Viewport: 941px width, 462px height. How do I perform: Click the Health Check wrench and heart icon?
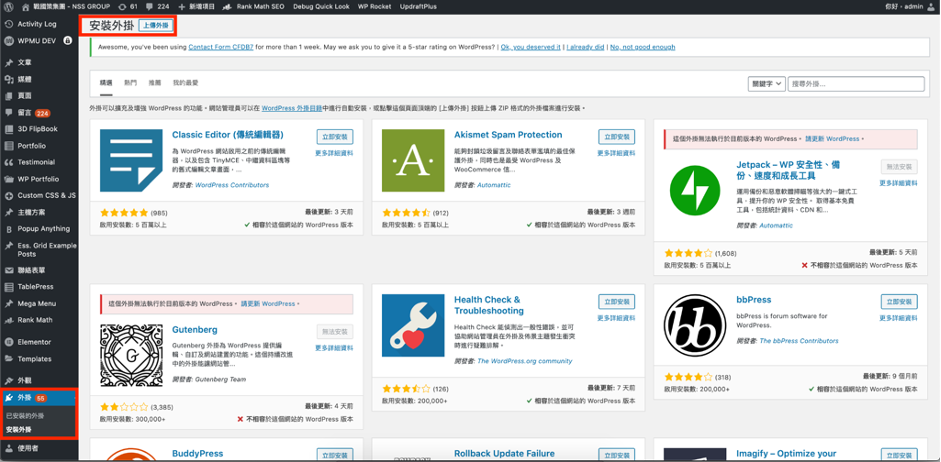click(x=413, y=325)
